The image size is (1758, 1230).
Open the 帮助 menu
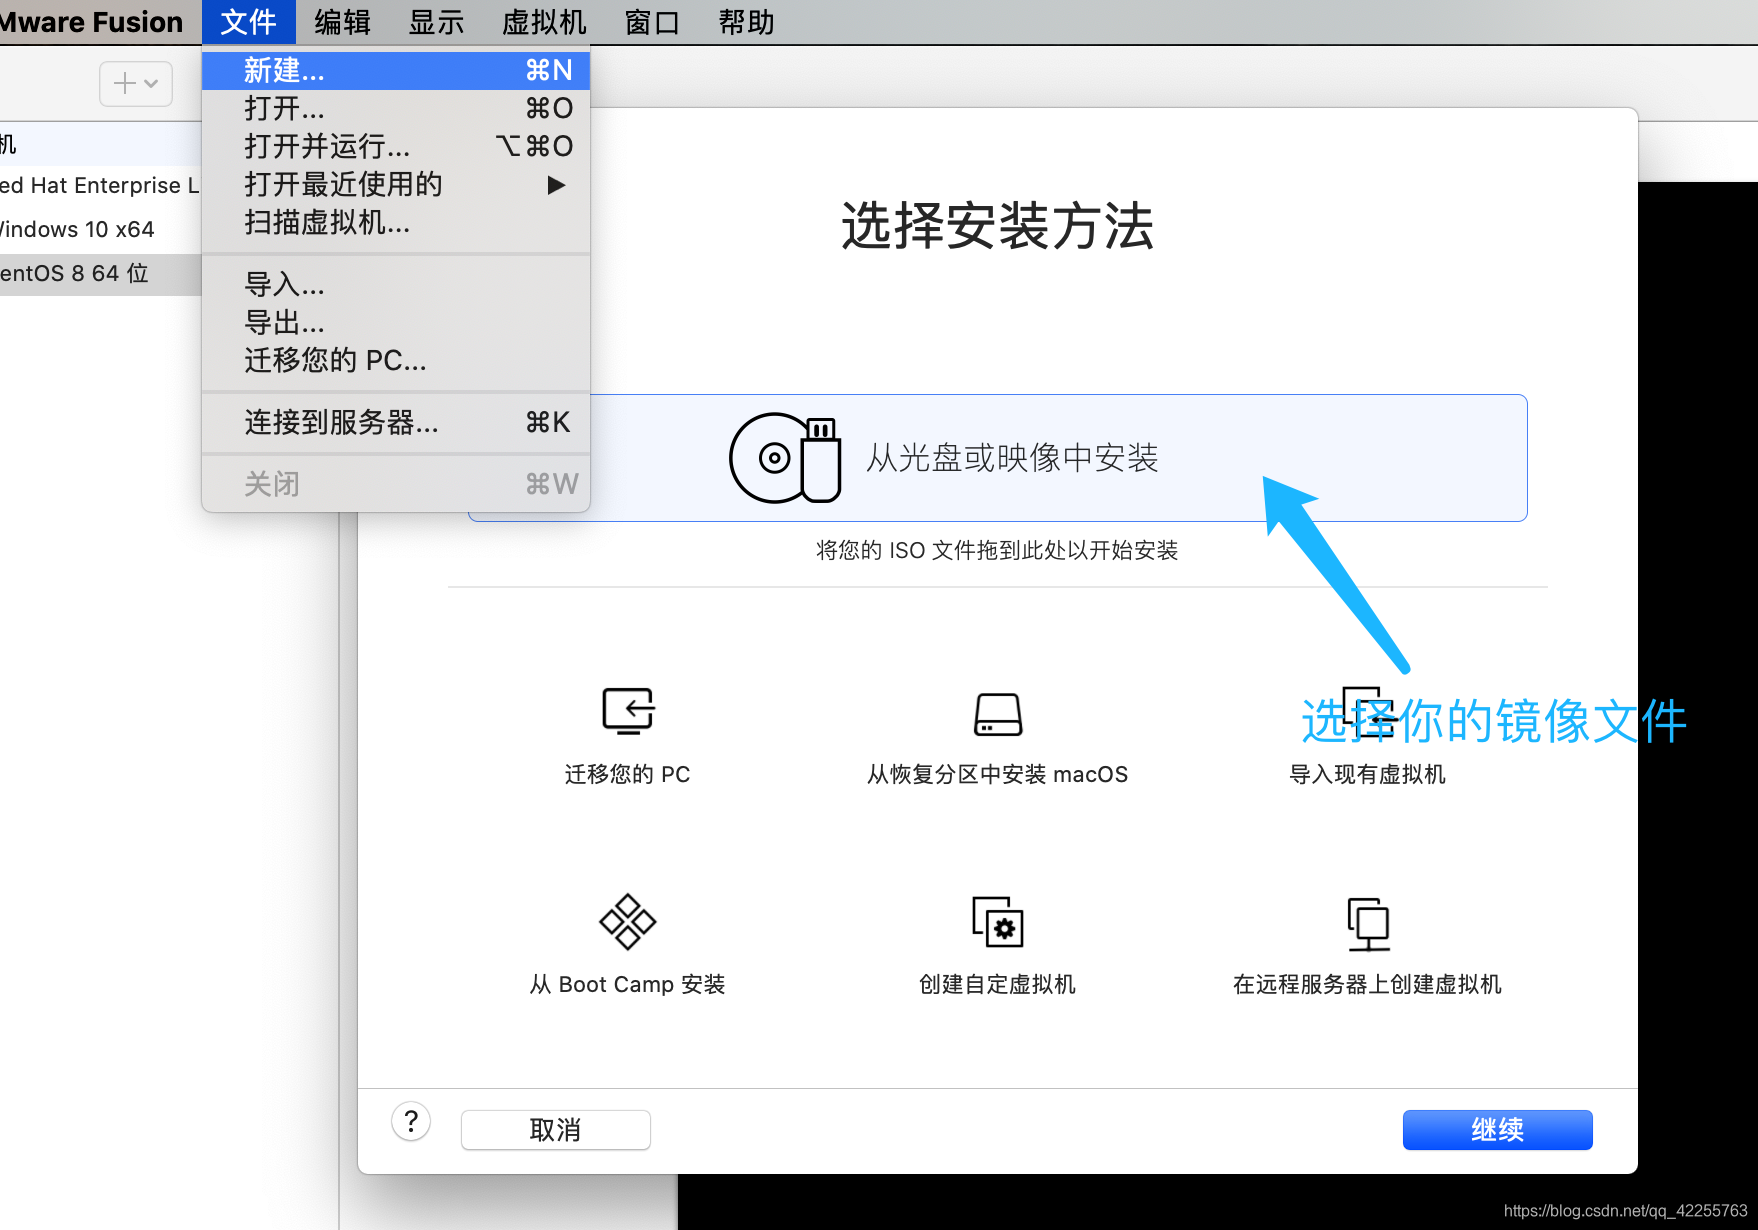coord(746,22)
